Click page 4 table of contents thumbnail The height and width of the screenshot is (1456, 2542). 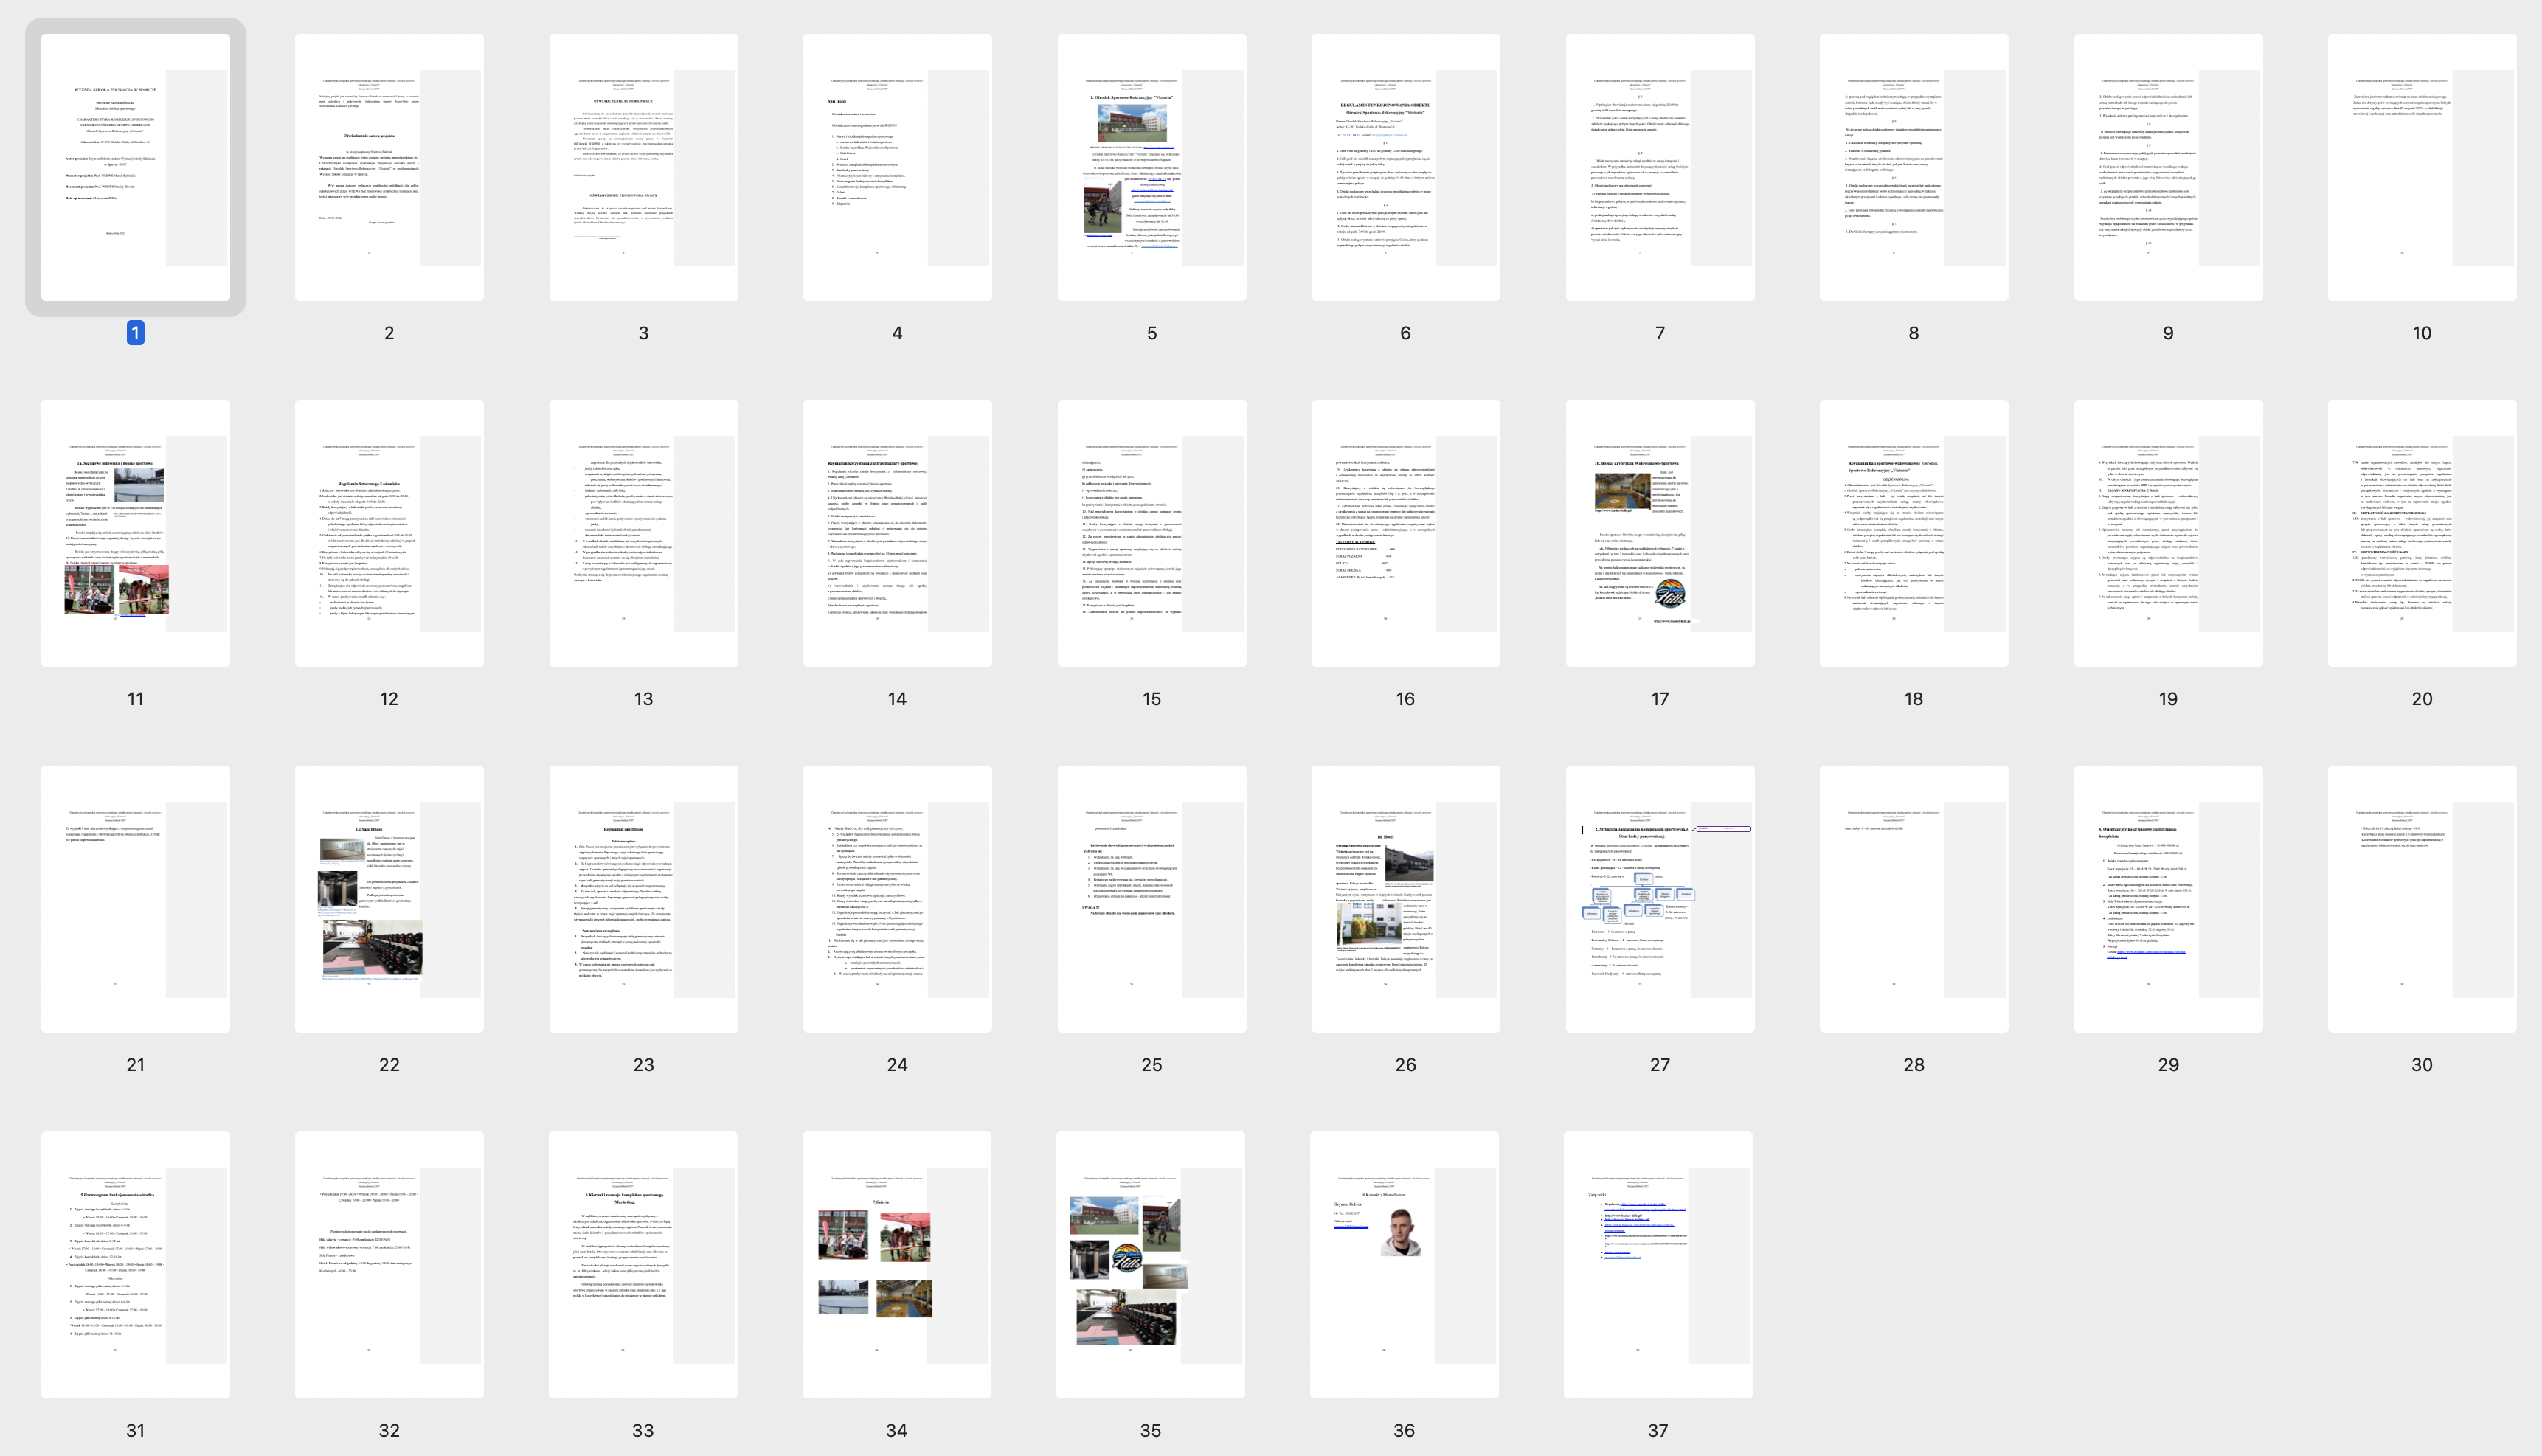click(897, 167)
